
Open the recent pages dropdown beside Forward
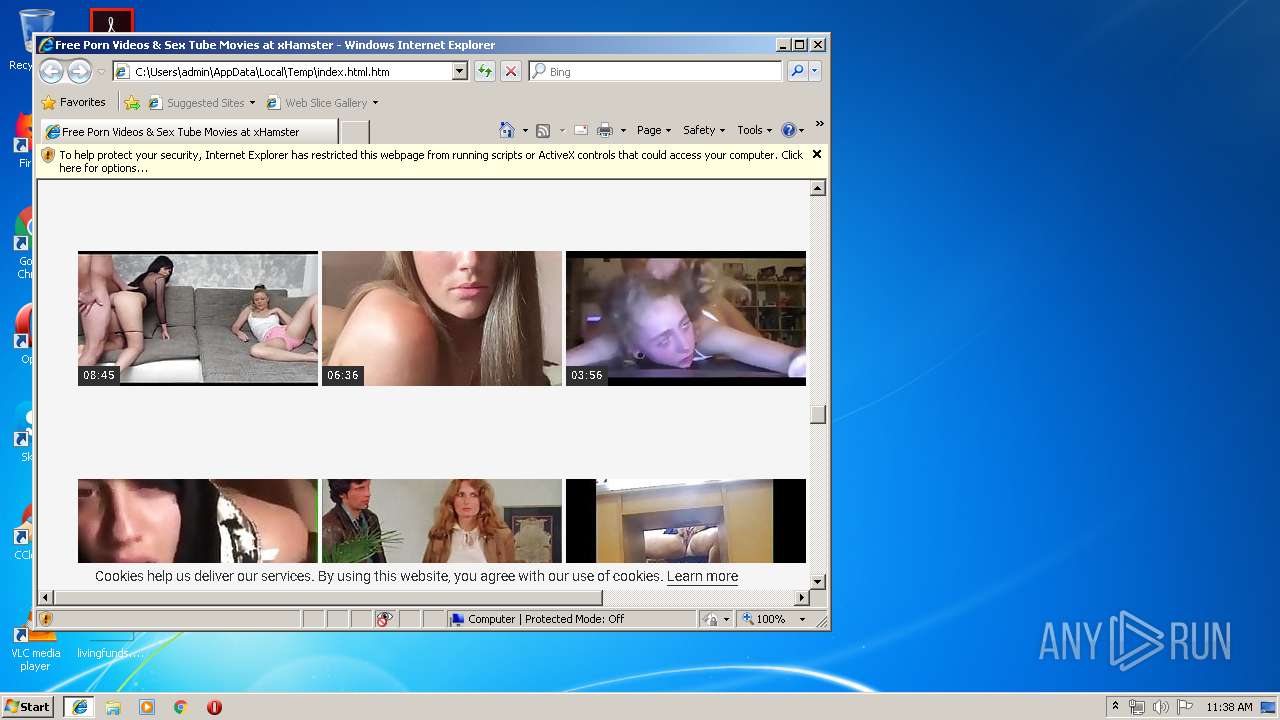pos(101,72)
